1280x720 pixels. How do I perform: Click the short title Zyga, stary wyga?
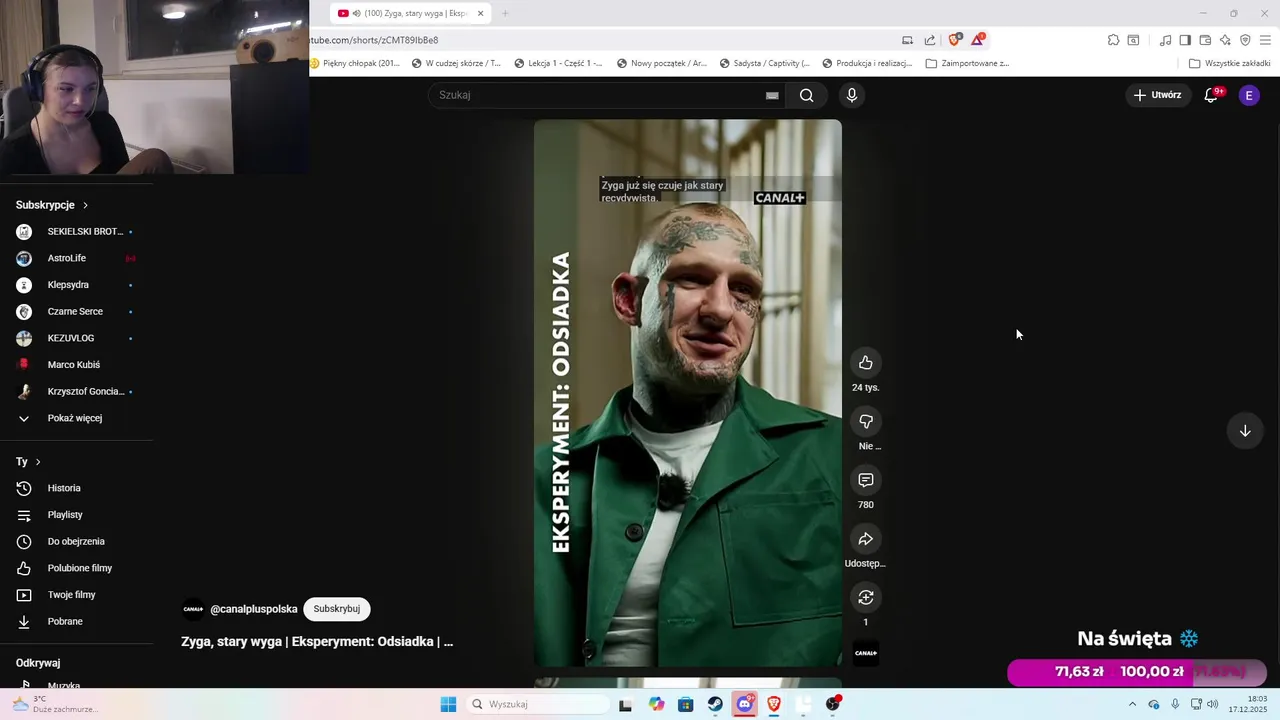point(317,642)
